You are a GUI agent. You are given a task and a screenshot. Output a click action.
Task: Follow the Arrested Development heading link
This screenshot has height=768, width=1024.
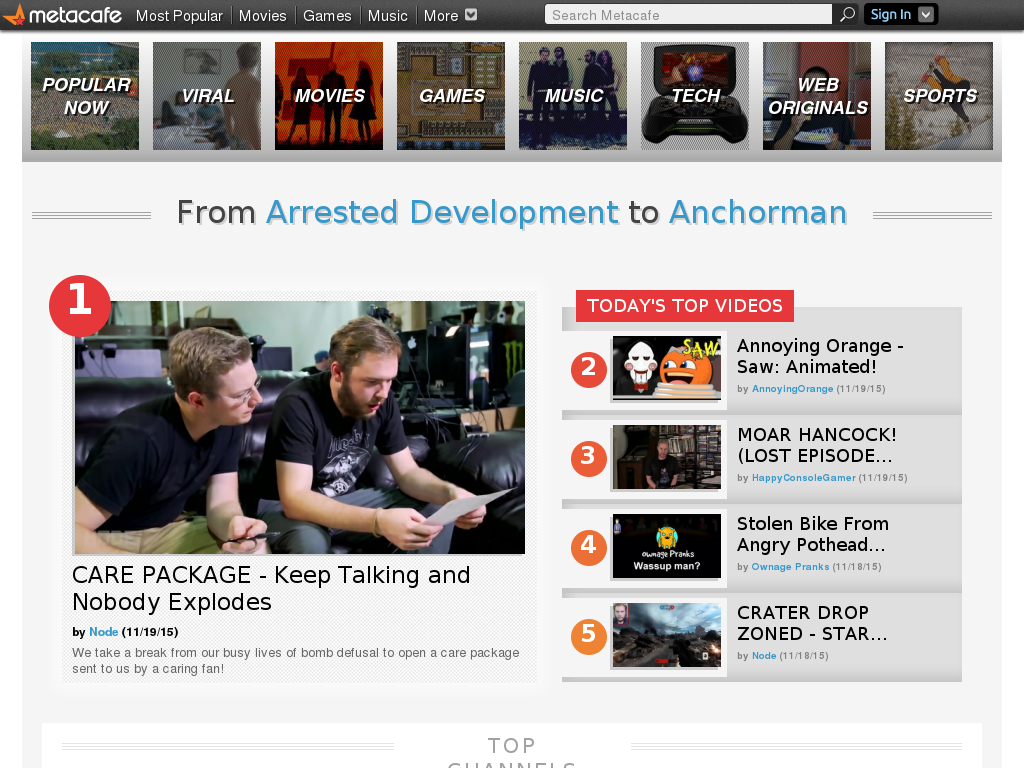click(442, 213)
